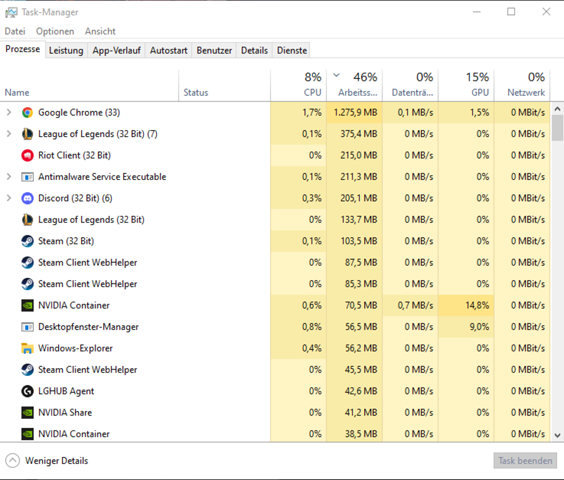Image resolution: width=564 pixels, height=480 pixels.
Task: Click the League of Legends (7) icon
Action: click(27, 134)
